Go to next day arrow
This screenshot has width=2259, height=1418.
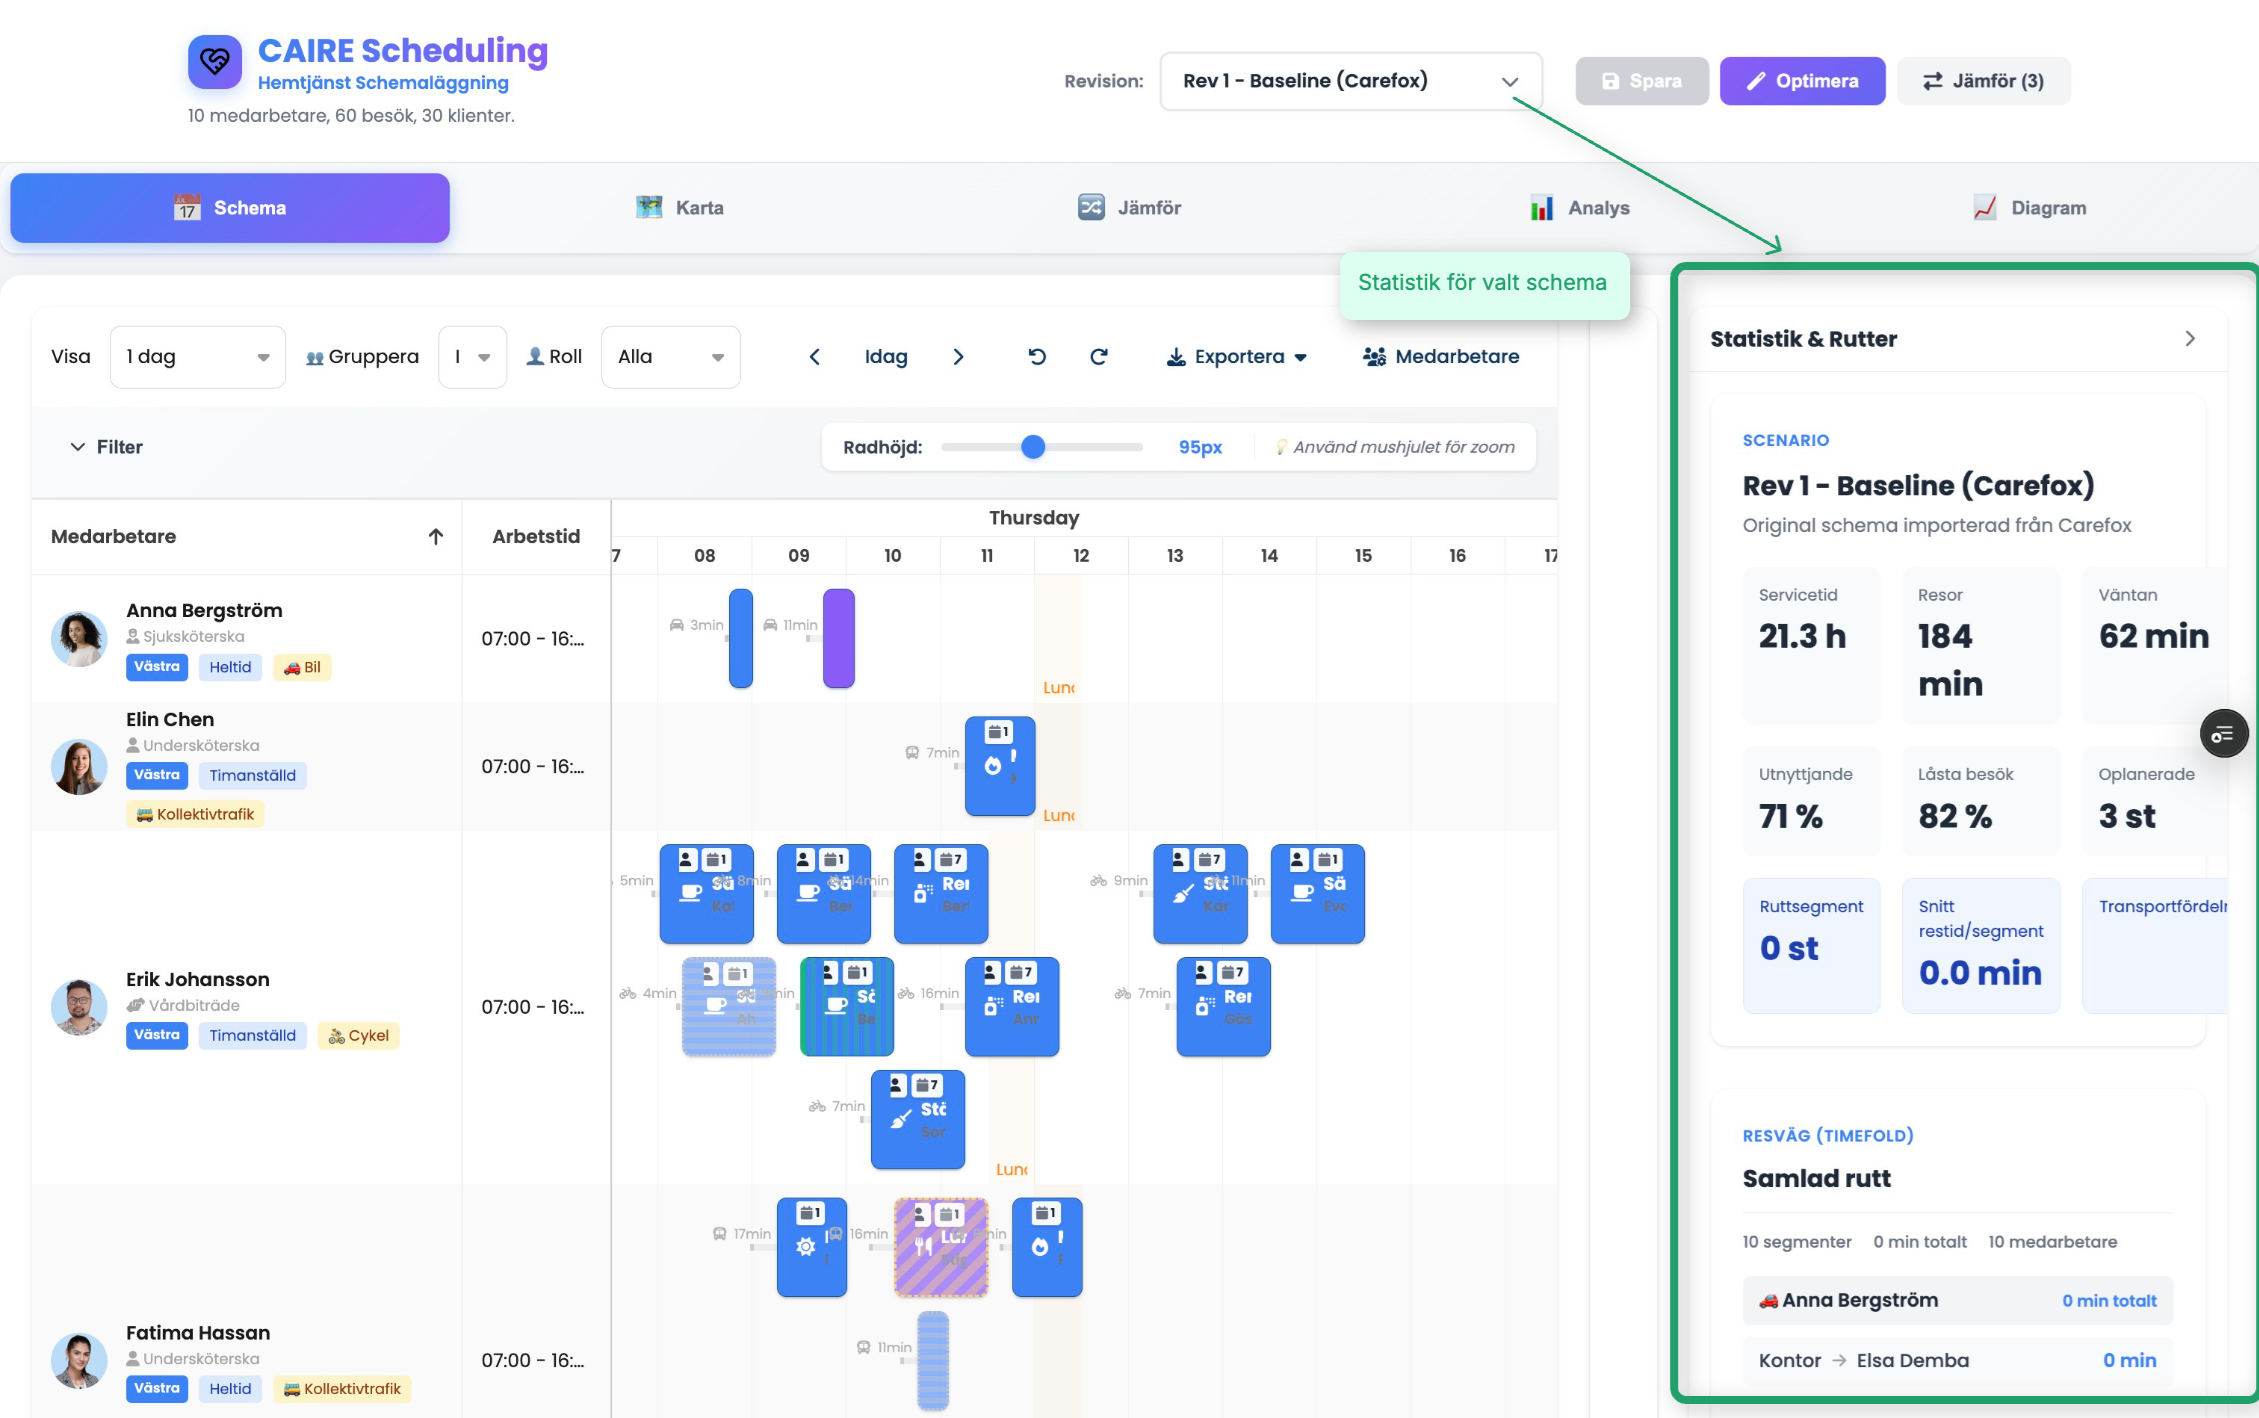(958, 357)
